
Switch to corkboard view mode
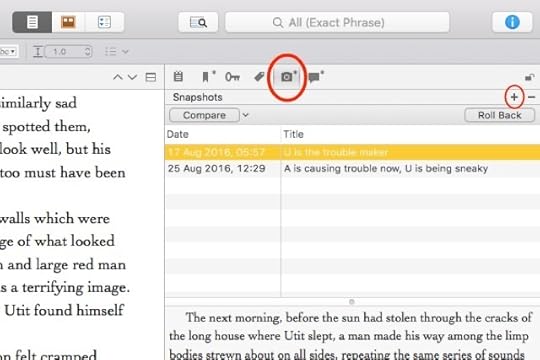(x=68, y=22)
